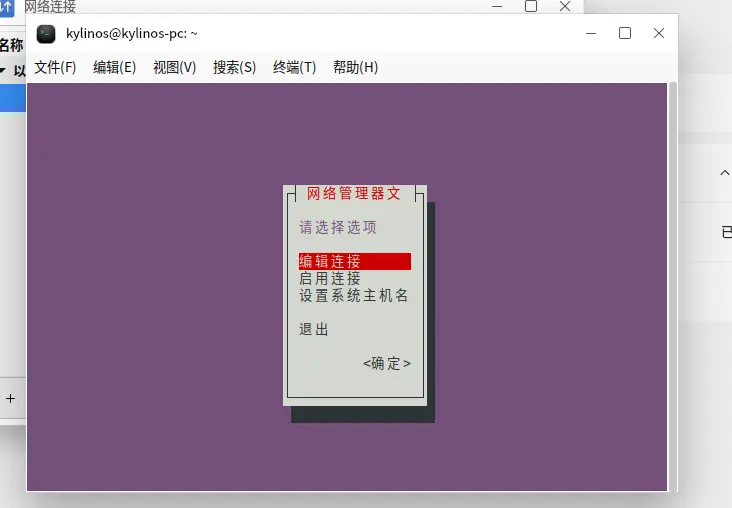Click the 名称 column header in 网络连接
Image resolution: width=732 pixels, height=508 pixels.
(x=11, y=45)
